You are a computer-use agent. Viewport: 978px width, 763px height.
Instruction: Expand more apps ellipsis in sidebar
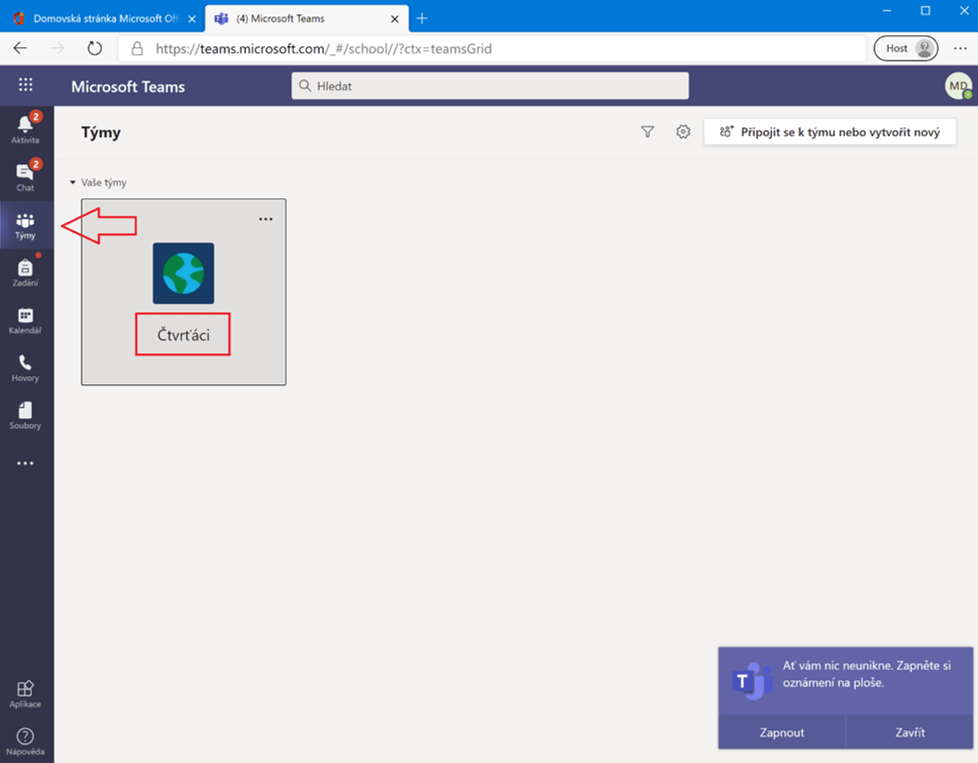(x=26, y=463)
